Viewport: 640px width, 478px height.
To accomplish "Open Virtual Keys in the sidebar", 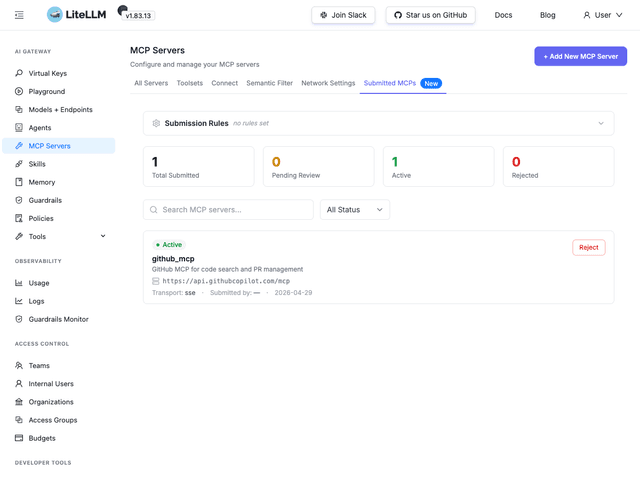I will click(59, 73).
